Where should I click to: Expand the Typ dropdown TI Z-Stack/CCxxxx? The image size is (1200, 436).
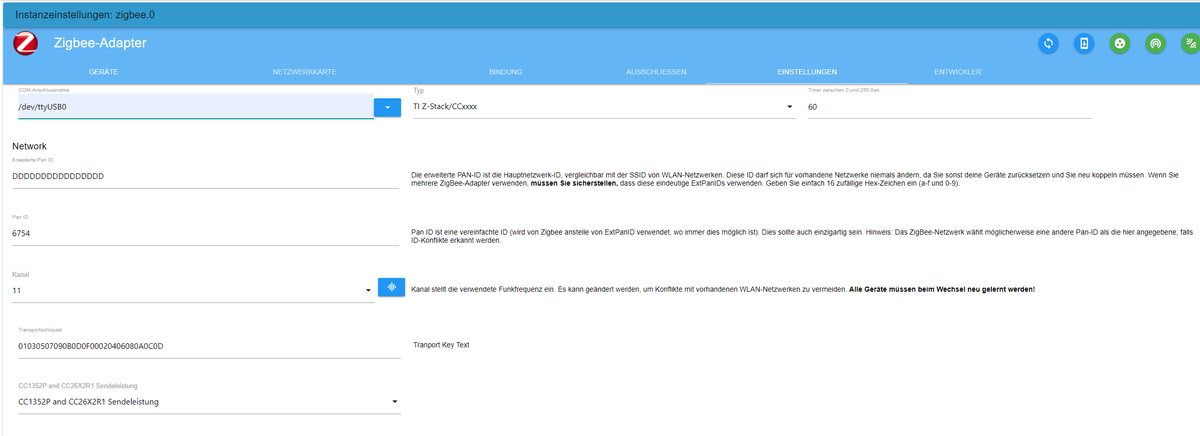604,106
